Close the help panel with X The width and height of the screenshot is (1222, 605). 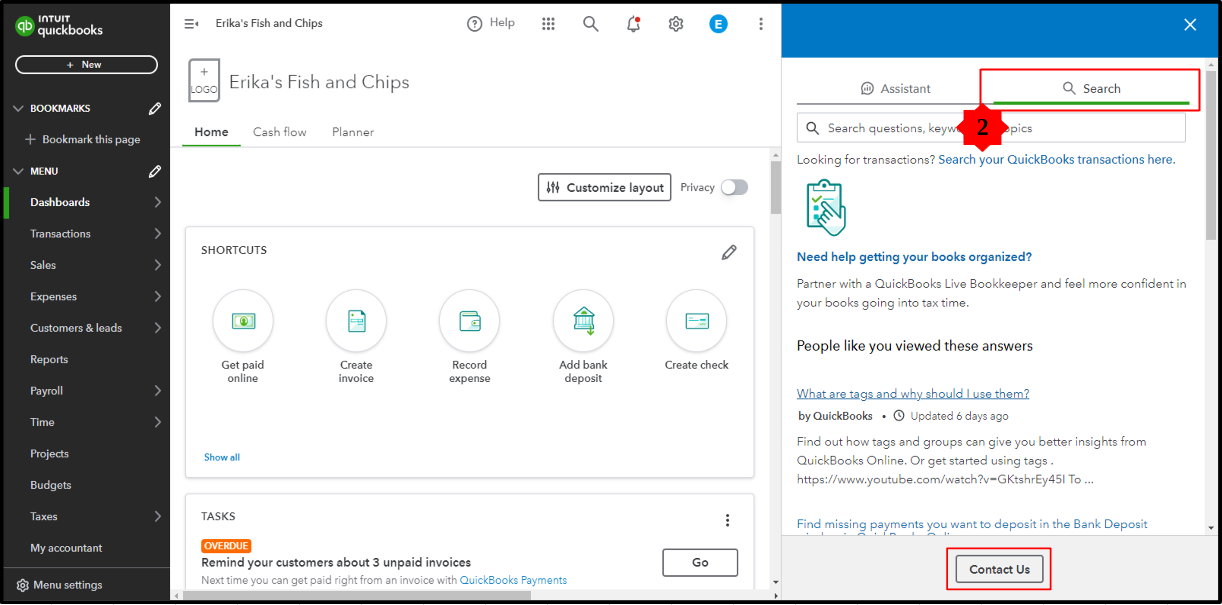[x=1190, y=25]
